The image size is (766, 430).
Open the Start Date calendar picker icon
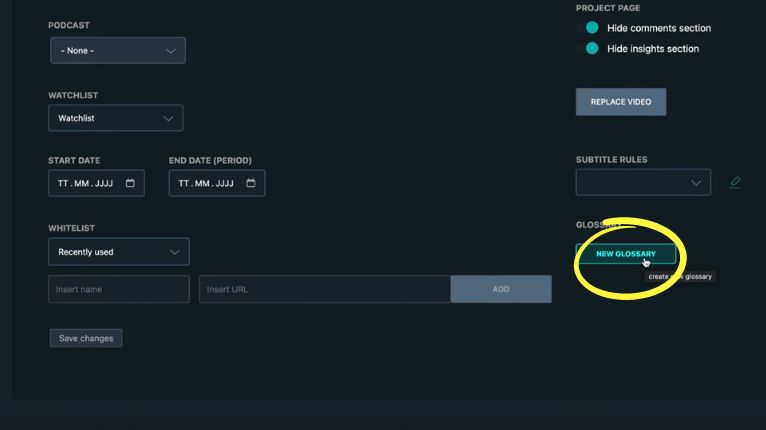pyautogui.click(x=130, y=183)
